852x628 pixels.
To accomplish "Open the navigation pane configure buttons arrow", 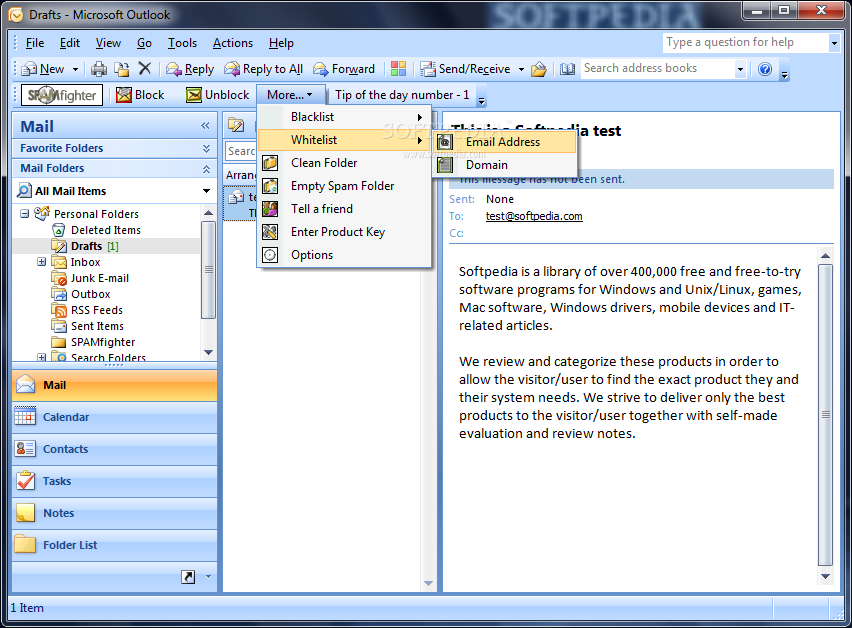I will [209, 577].
